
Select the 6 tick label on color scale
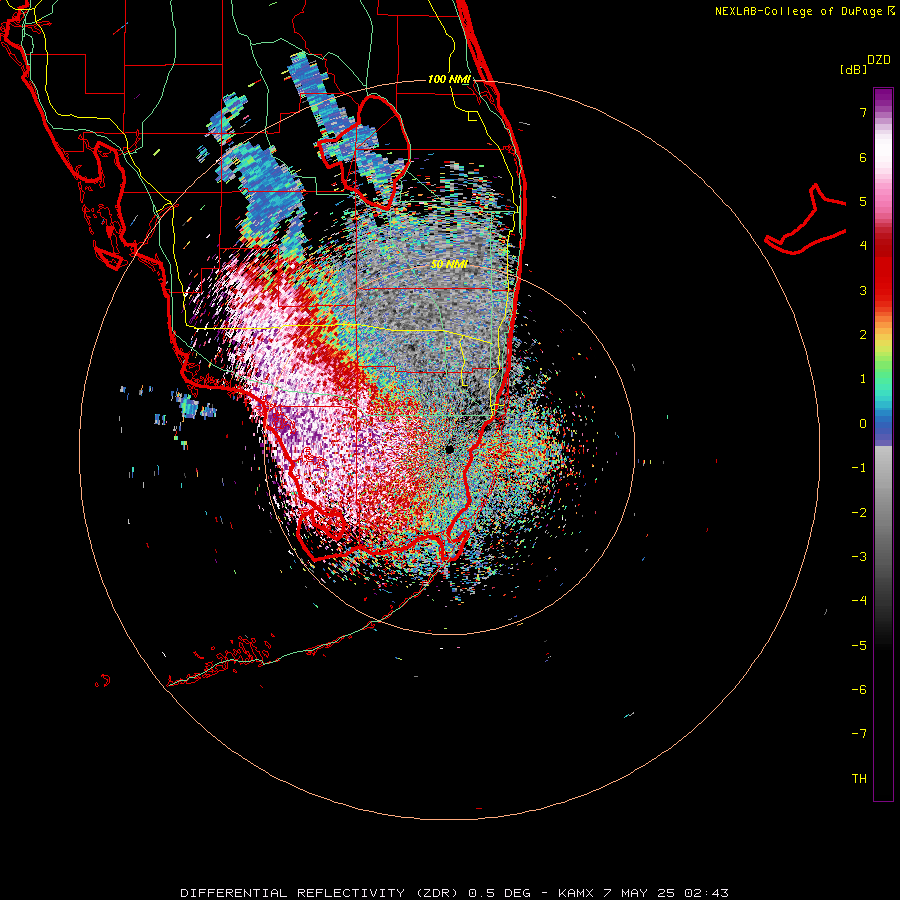[863, 157]
